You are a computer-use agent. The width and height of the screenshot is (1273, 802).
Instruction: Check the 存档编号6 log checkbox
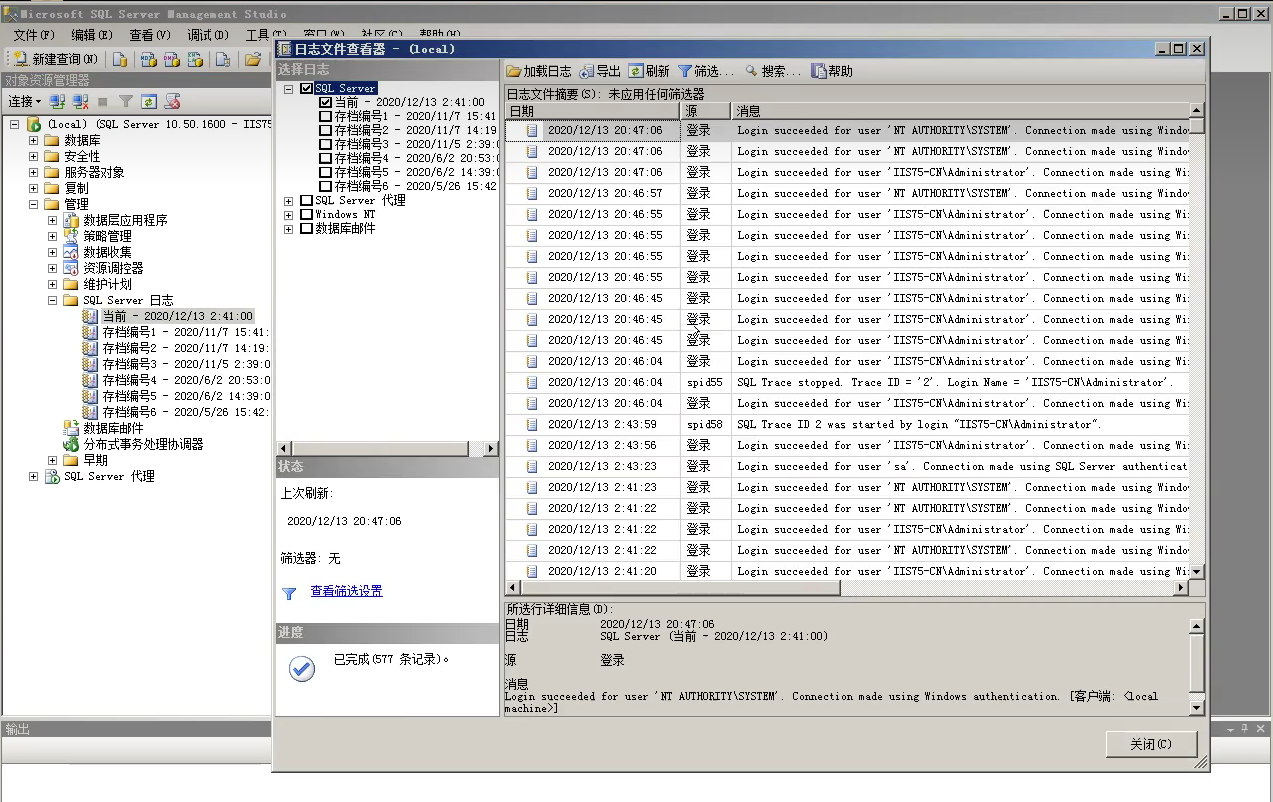(325, 186)
